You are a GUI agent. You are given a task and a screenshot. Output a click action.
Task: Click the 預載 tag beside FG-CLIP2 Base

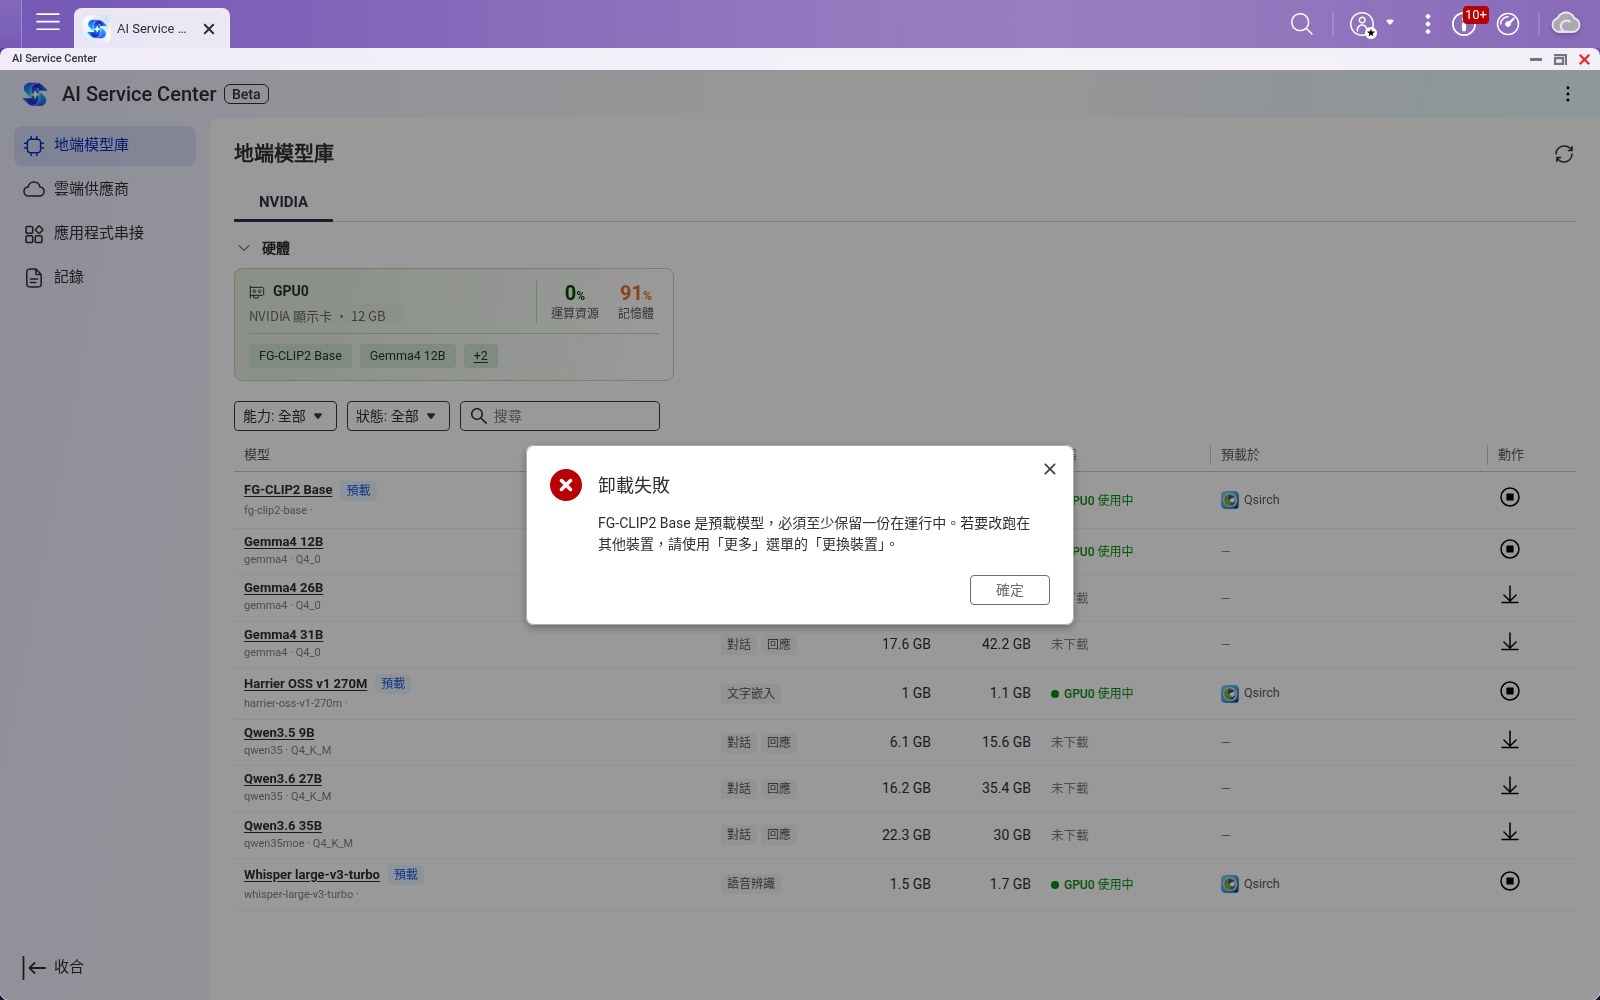[358, 490]
